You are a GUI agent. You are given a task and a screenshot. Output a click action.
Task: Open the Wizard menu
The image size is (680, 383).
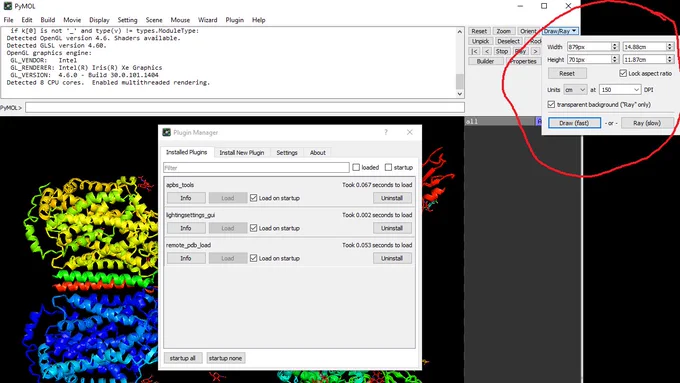tap(208, 20)
